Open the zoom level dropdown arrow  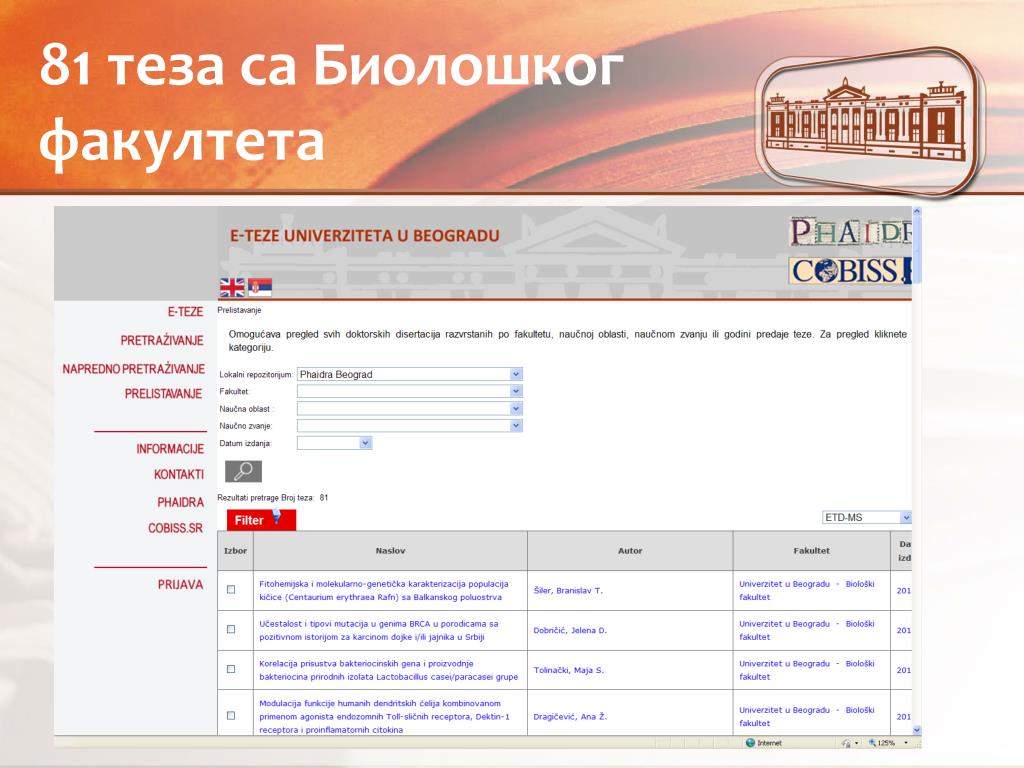(906, 743)
